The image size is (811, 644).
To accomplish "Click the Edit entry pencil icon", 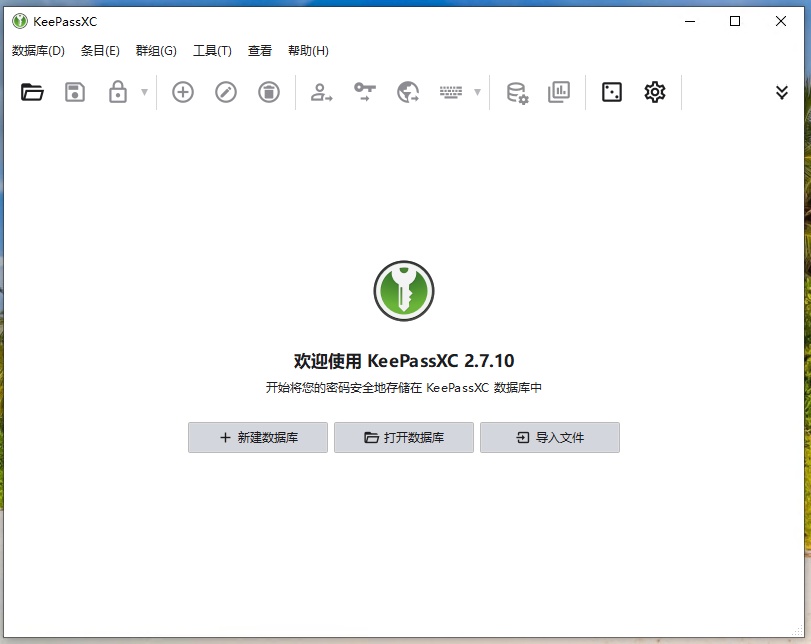I will pos(225,91).
